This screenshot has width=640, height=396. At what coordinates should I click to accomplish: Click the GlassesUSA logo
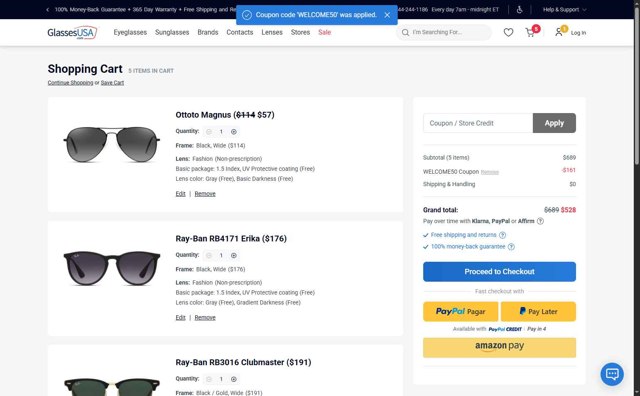72,32
